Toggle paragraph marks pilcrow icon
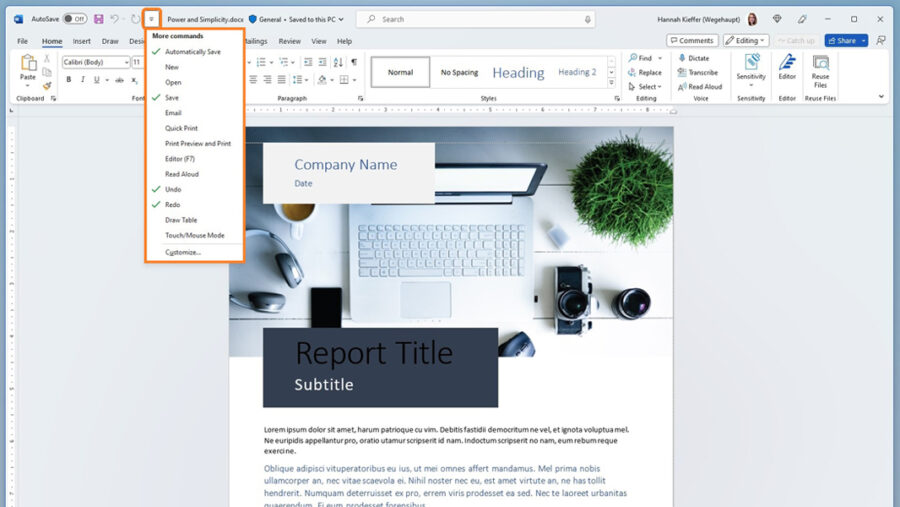The width and height of the screenshot is (900, 507). tap(354, 62)
